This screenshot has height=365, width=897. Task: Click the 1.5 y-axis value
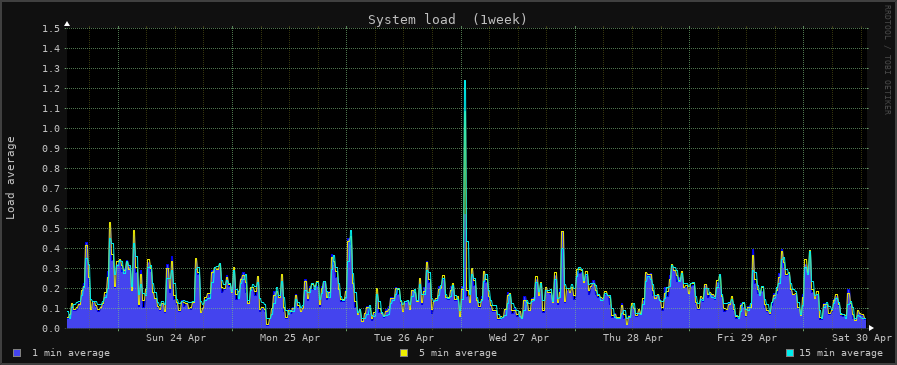coord(51,29)
